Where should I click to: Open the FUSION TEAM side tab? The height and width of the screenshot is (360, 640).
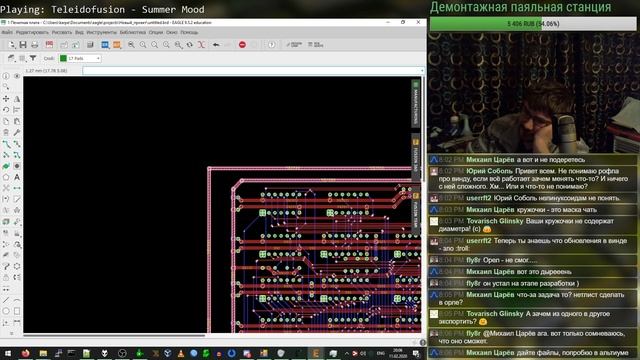416,211
